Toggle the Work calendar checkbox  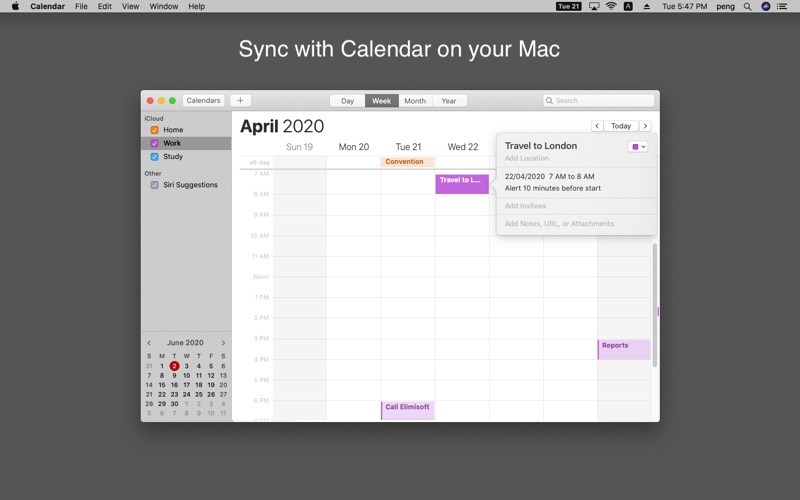(x=154, y=143)
